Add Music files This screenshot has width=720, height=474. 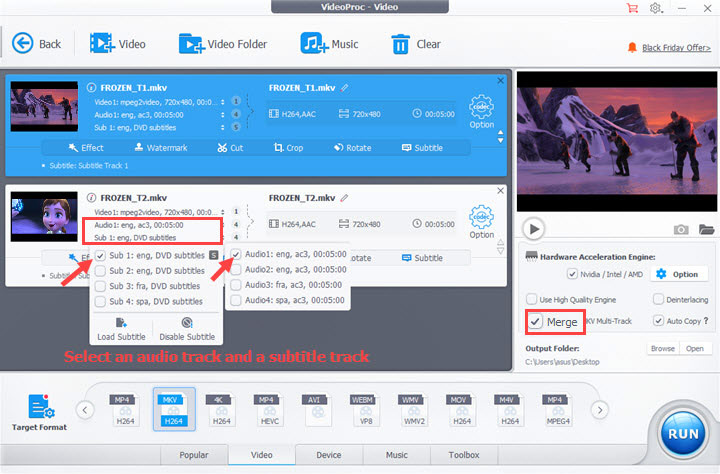click(x=329, y=44)
